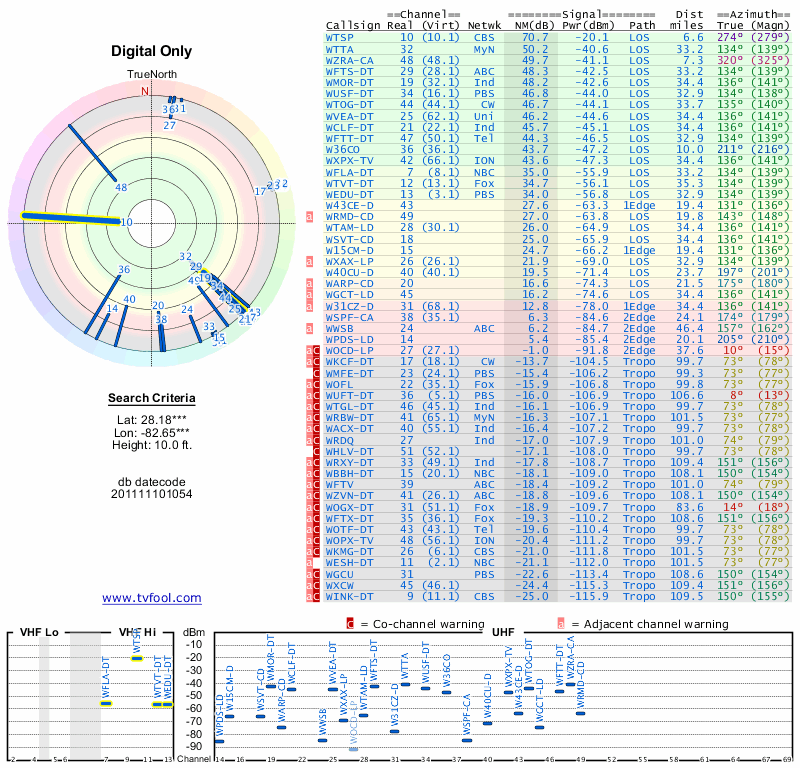800x768 pixels.
Task: Click the red N TrueNorth marker on radar
Action: (145, 91)
